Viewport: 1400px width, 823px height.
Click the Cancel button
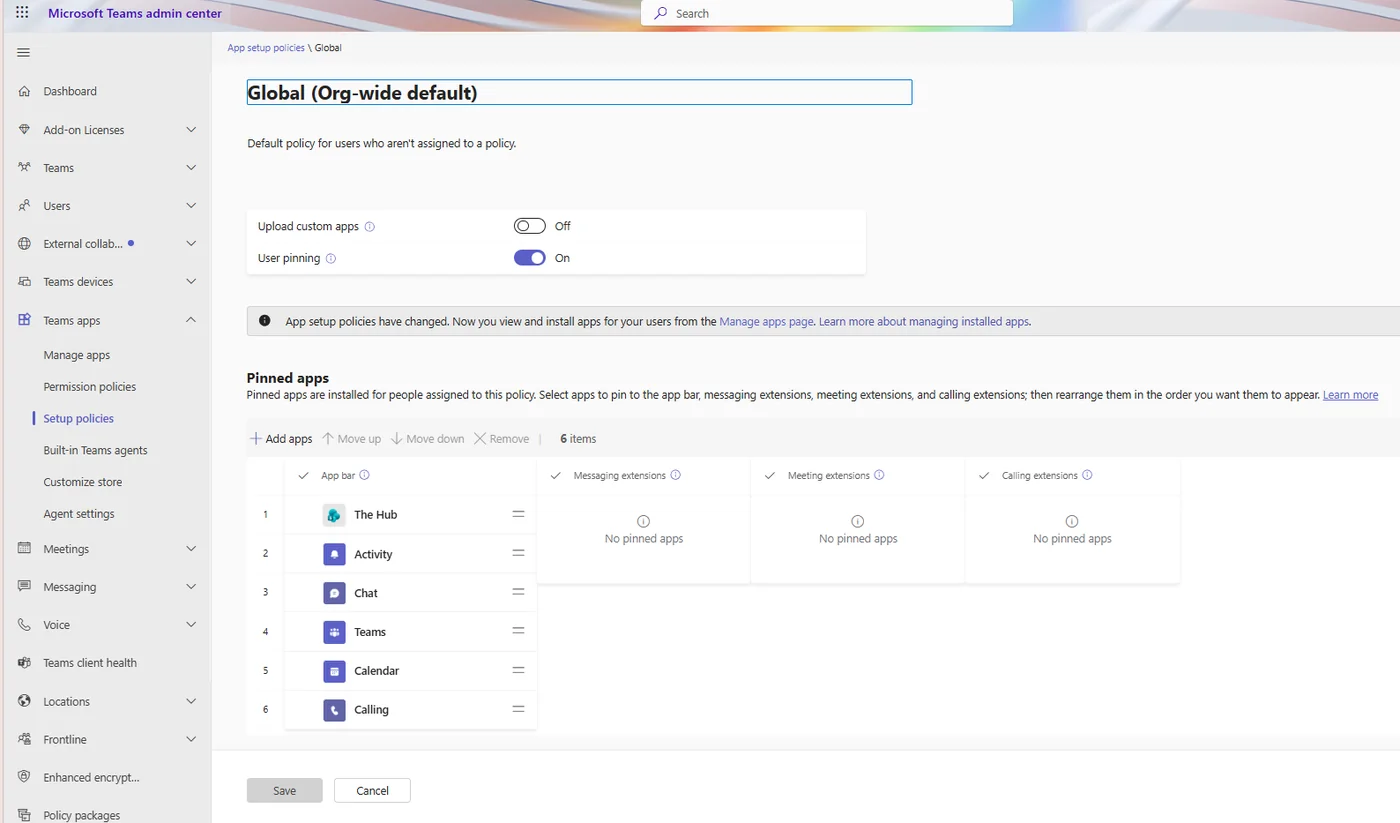pyautogui.click(x=372, y=790)
